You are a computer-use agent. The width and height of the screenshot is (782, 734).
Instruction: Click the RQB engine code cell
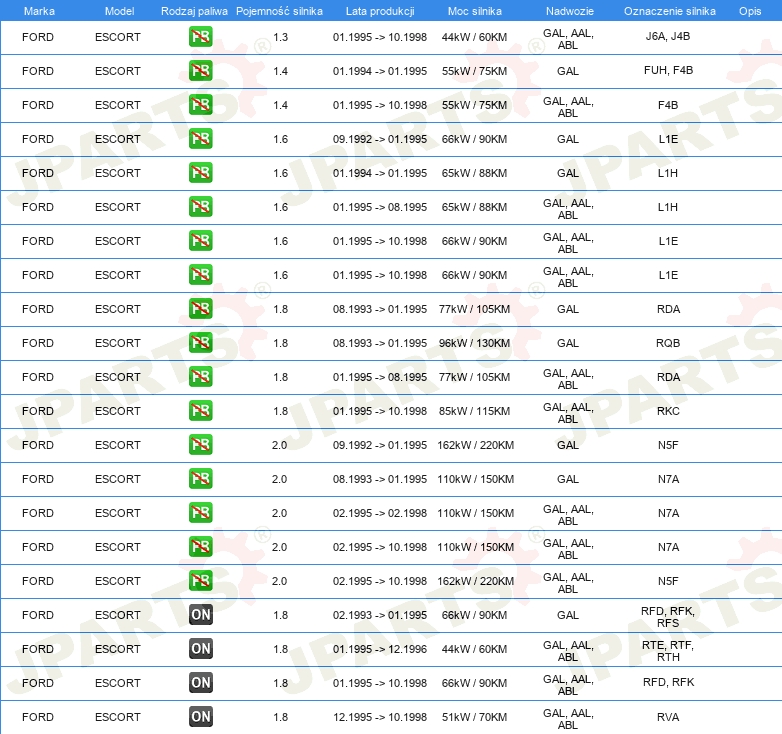pyautogui.click(x=668, y=343)
